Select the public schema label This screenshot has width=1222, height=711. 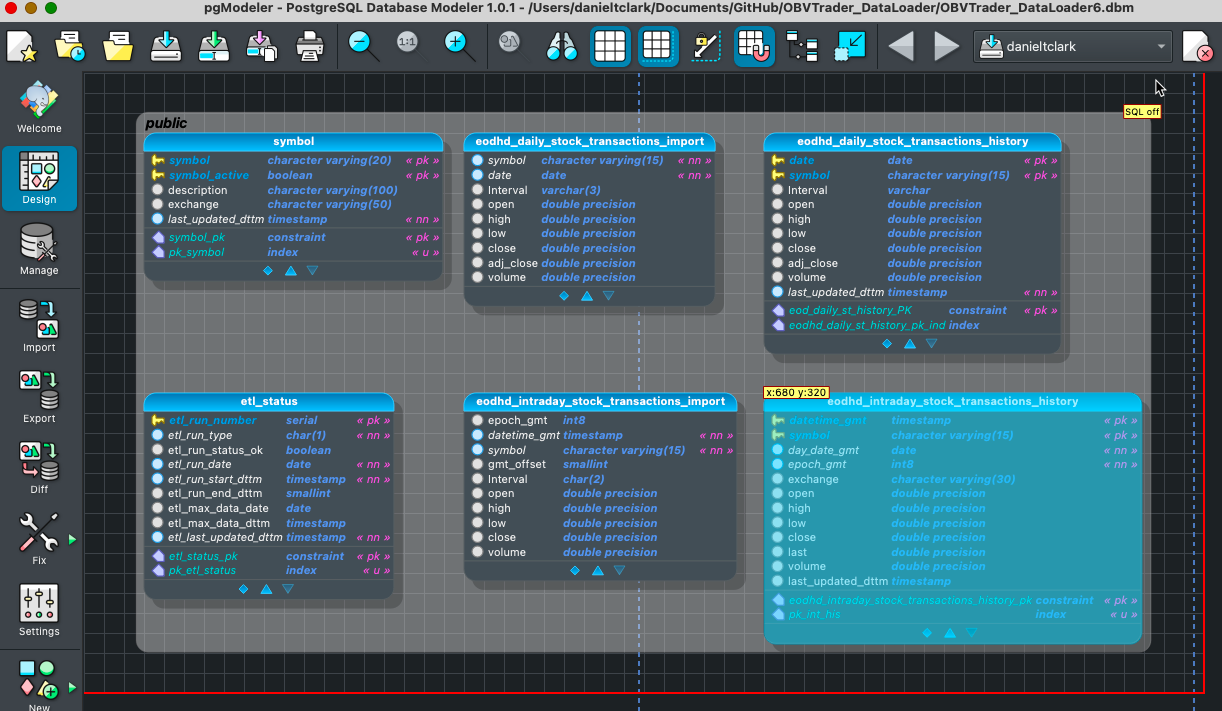(x=166, y=123)
